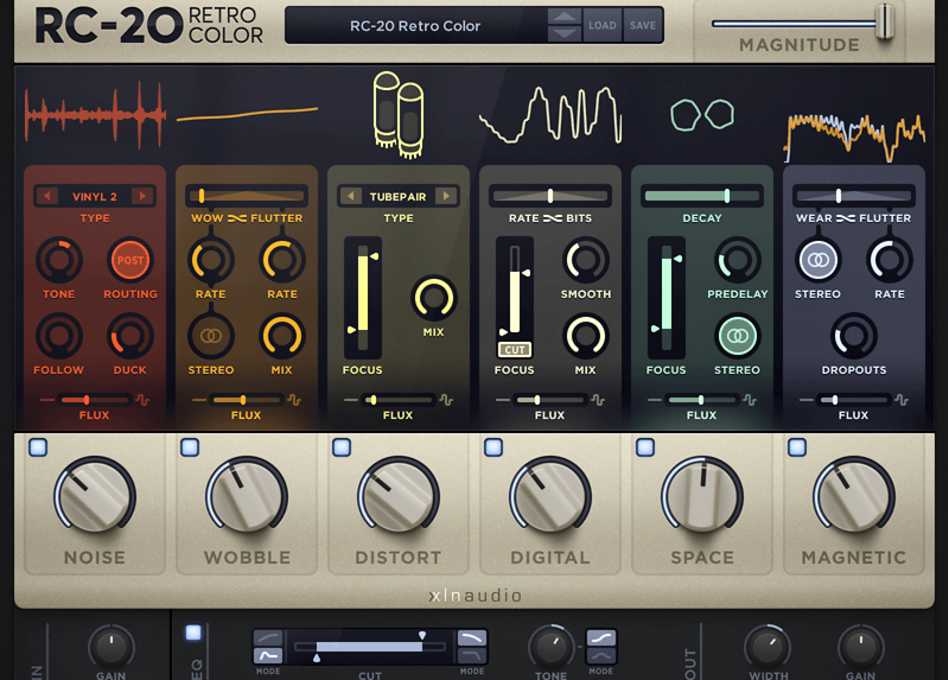This screenshot has width=948, height=680.
Task: Click the LOAD preset button
Action: pos(604,25)
